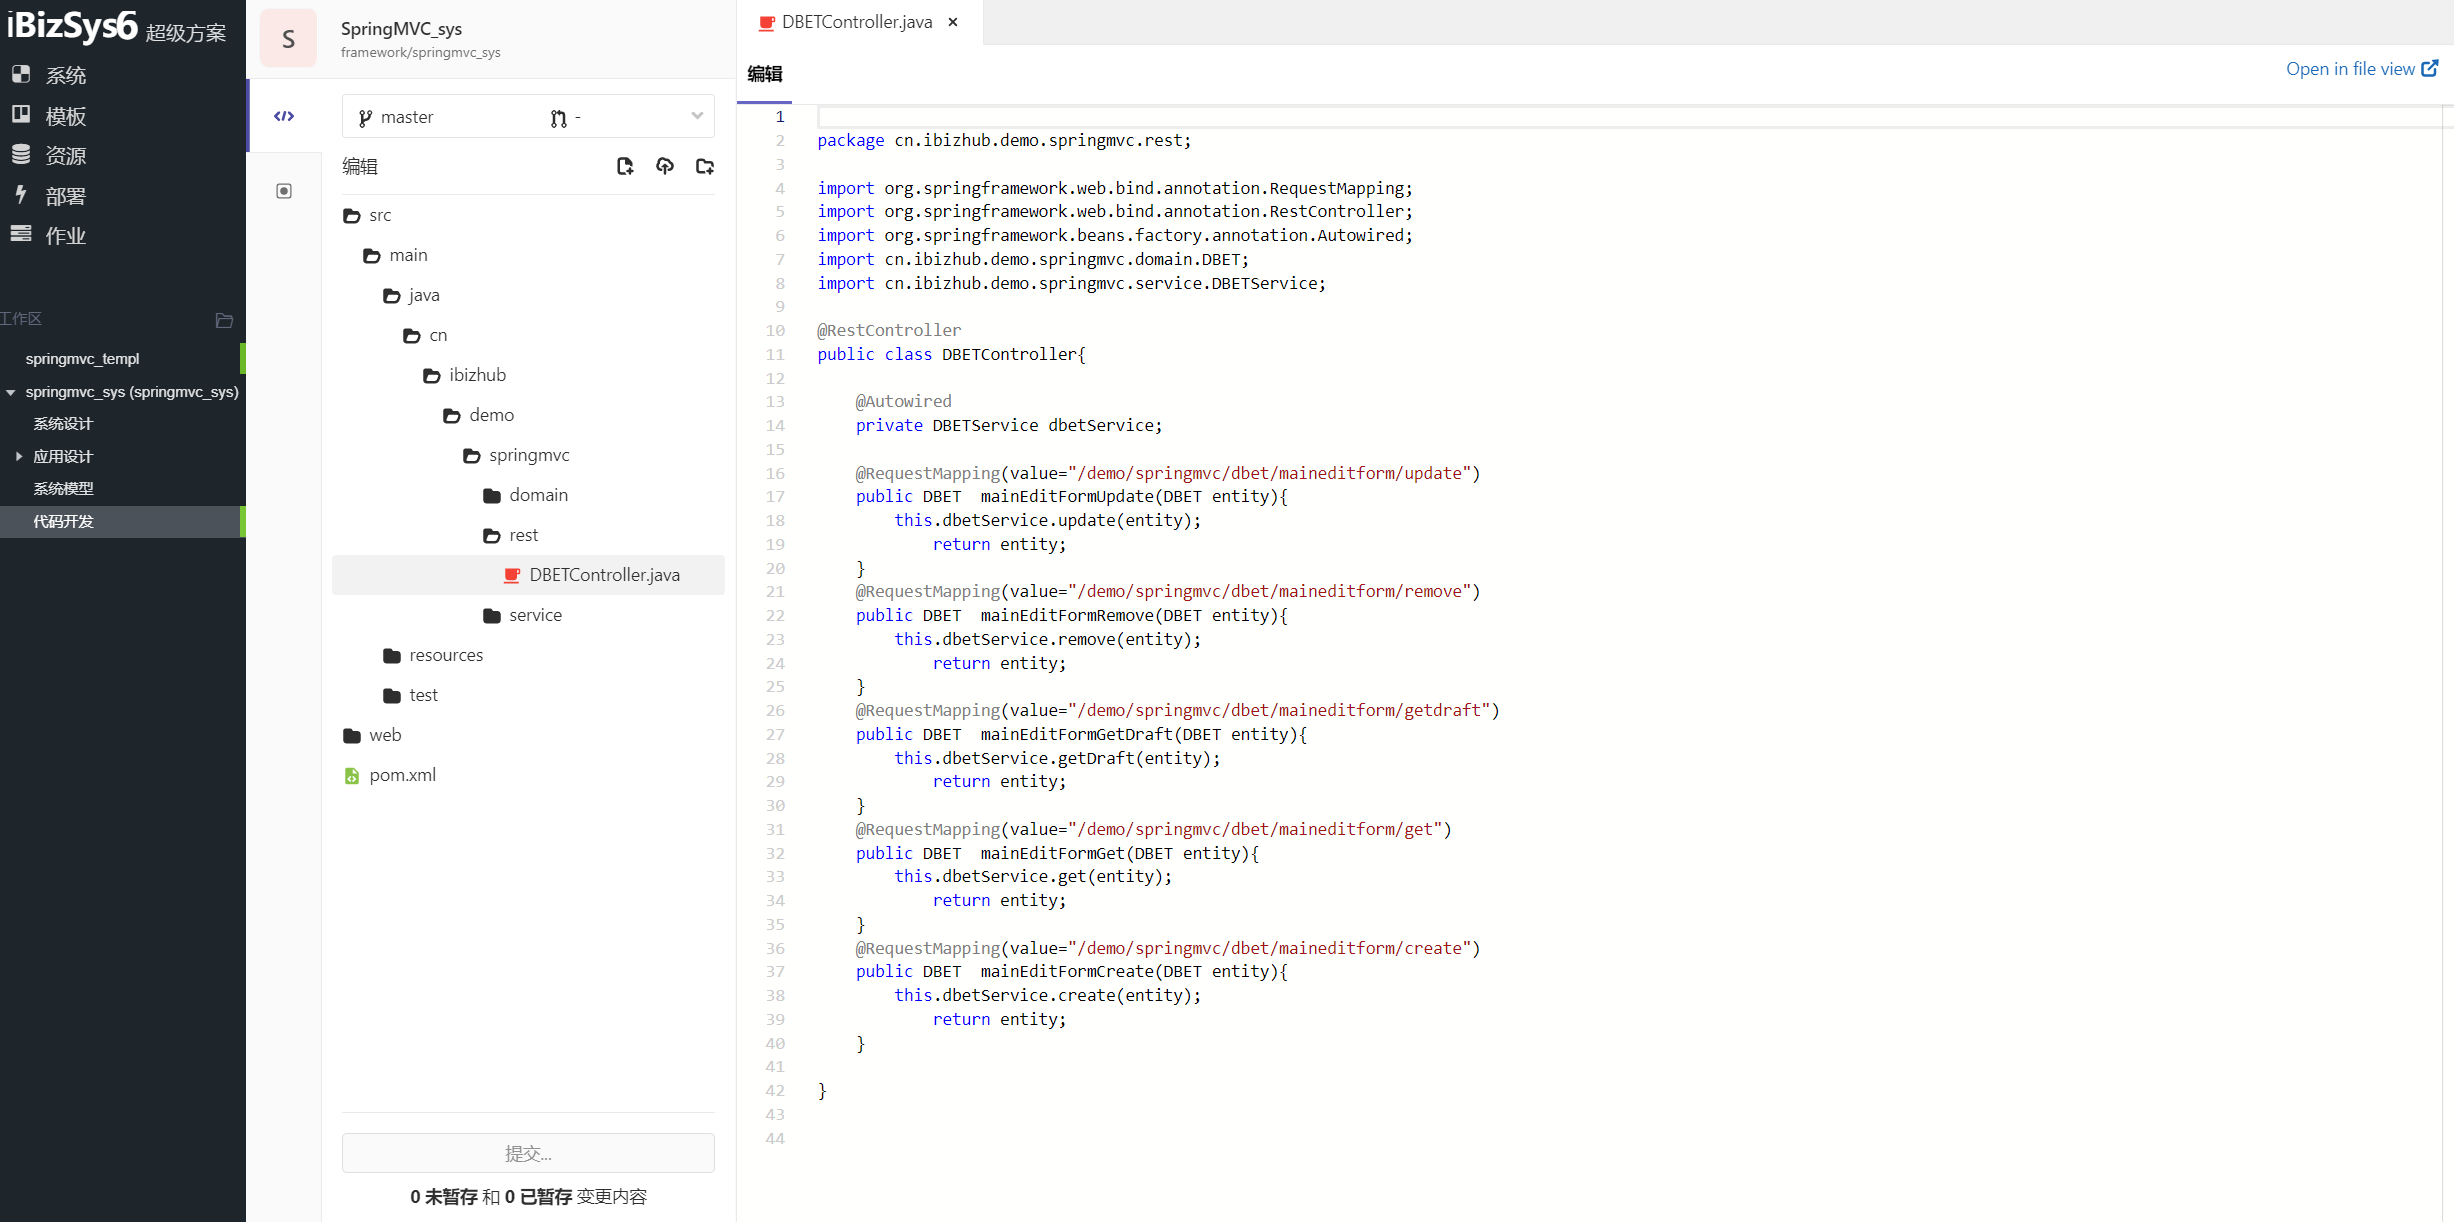Open 系统模型 in workspace tree
Viewport: 2454px width, 1222px height.
tap(63, 489)
